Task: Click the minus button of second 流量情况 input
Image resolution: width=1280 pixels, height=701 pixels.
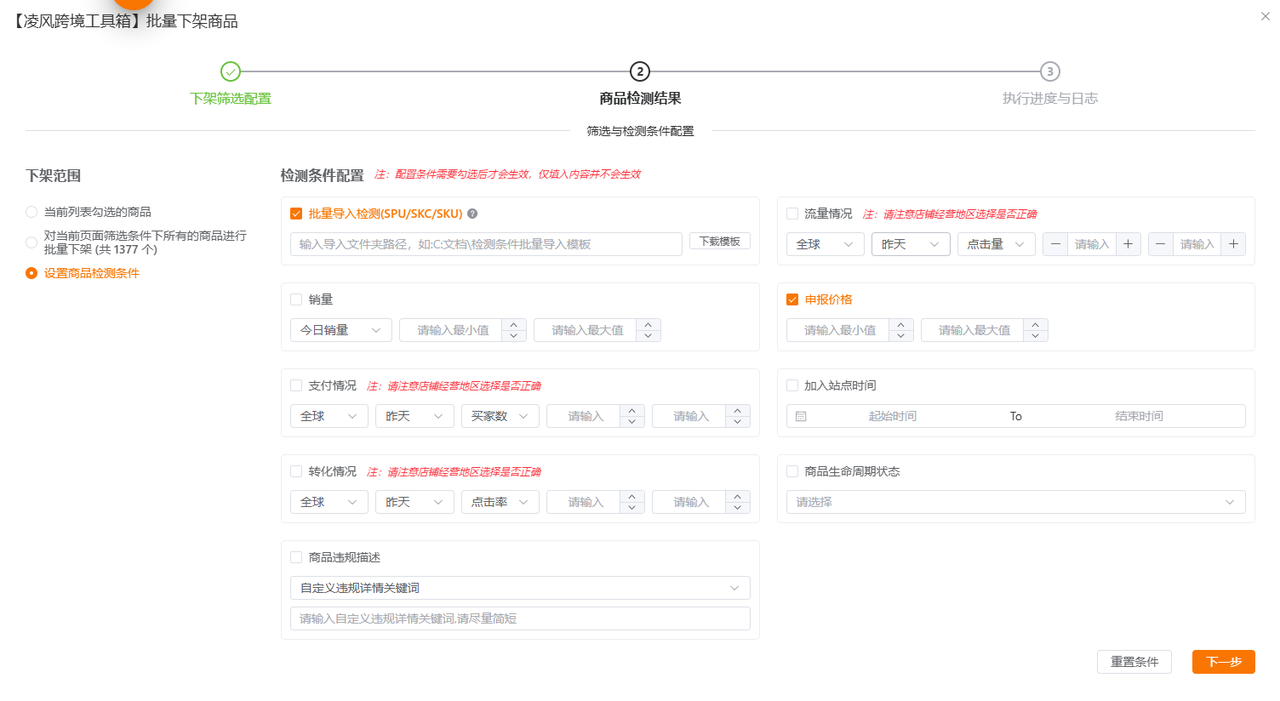Action: (x=1160, y=244)
